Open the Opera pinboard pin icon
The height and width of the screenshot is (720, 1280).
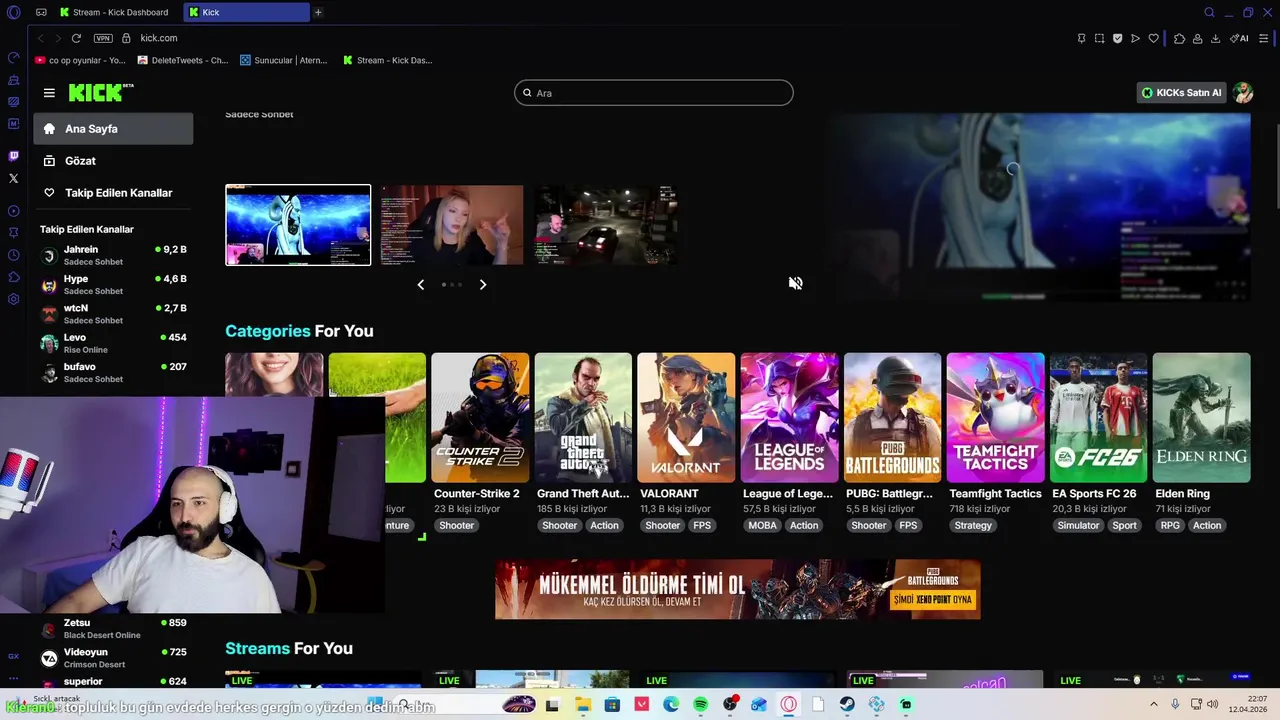pos(1081,38)
